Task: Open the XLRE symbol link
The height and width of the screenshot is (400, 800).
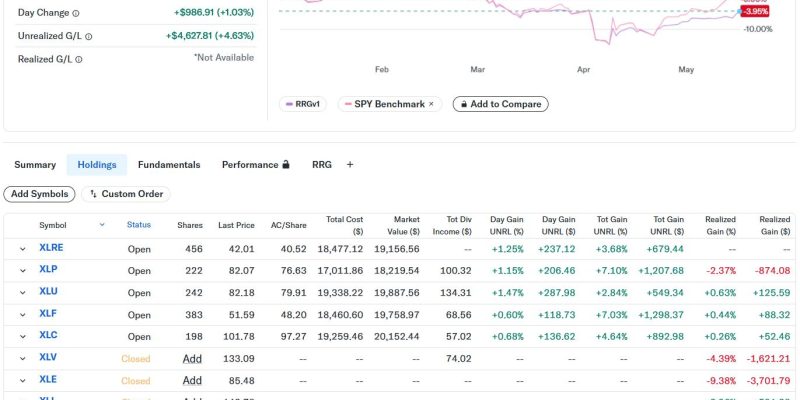Action: (x=51, y=248)
